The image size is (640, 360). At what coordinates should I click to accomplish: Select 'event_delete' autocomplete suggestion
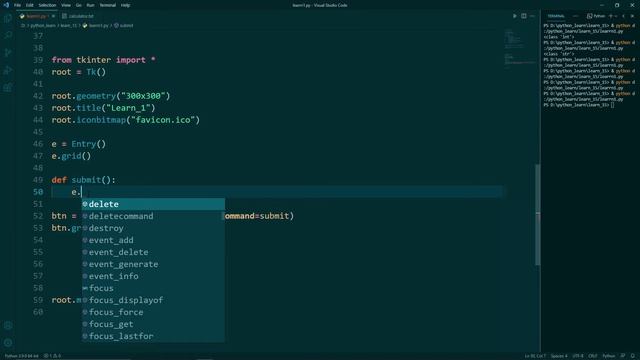click(153, 252)
